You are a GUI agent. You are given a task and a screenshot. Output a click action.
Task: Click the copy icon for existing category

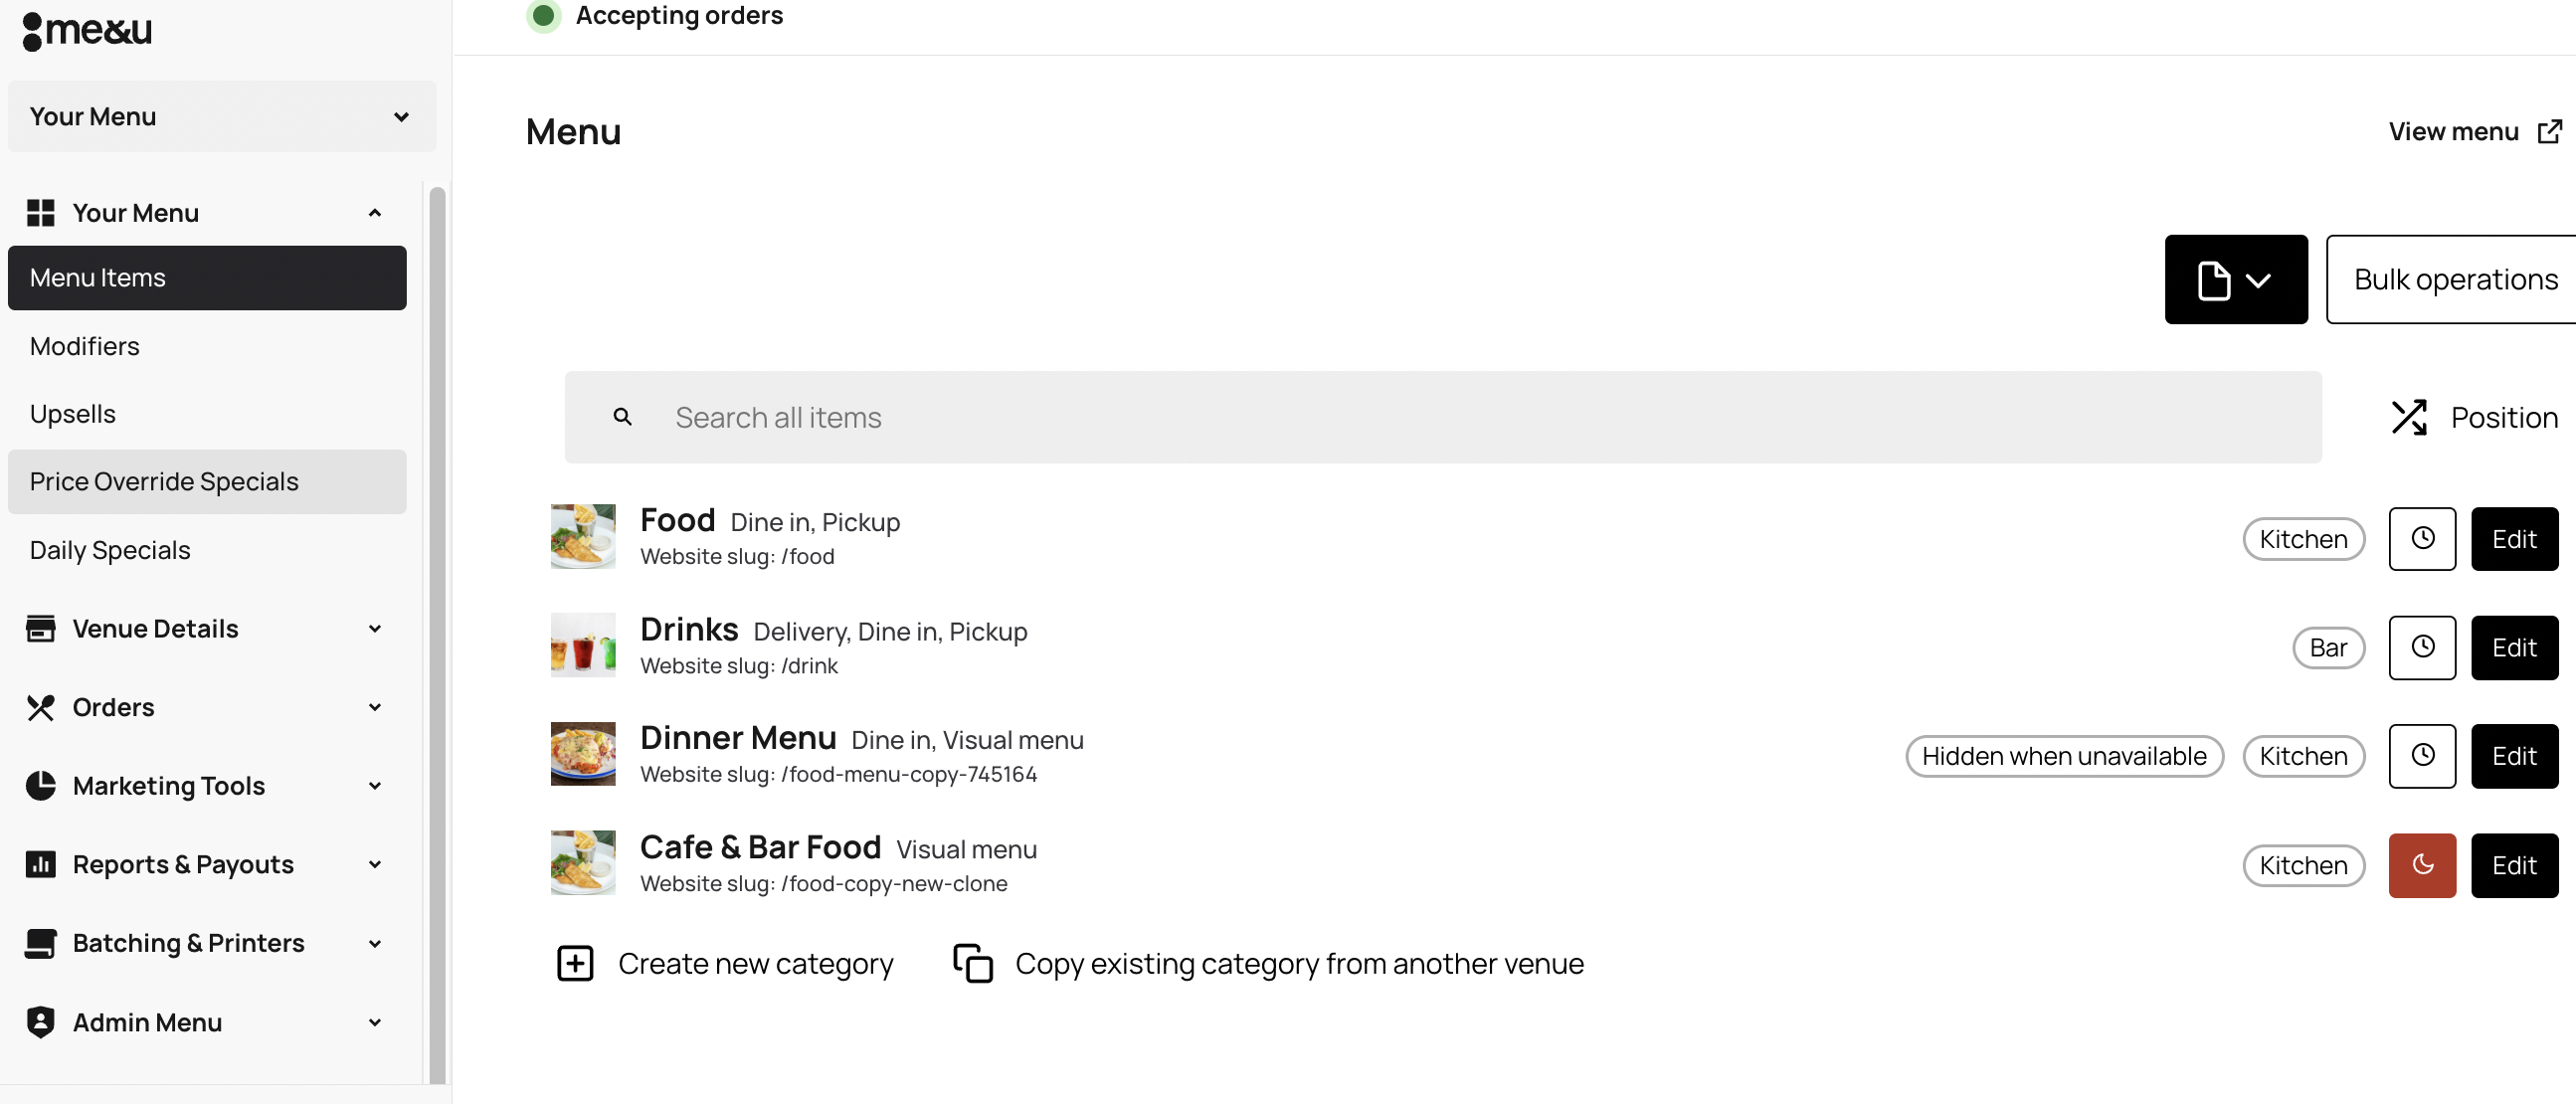(972, 963)
